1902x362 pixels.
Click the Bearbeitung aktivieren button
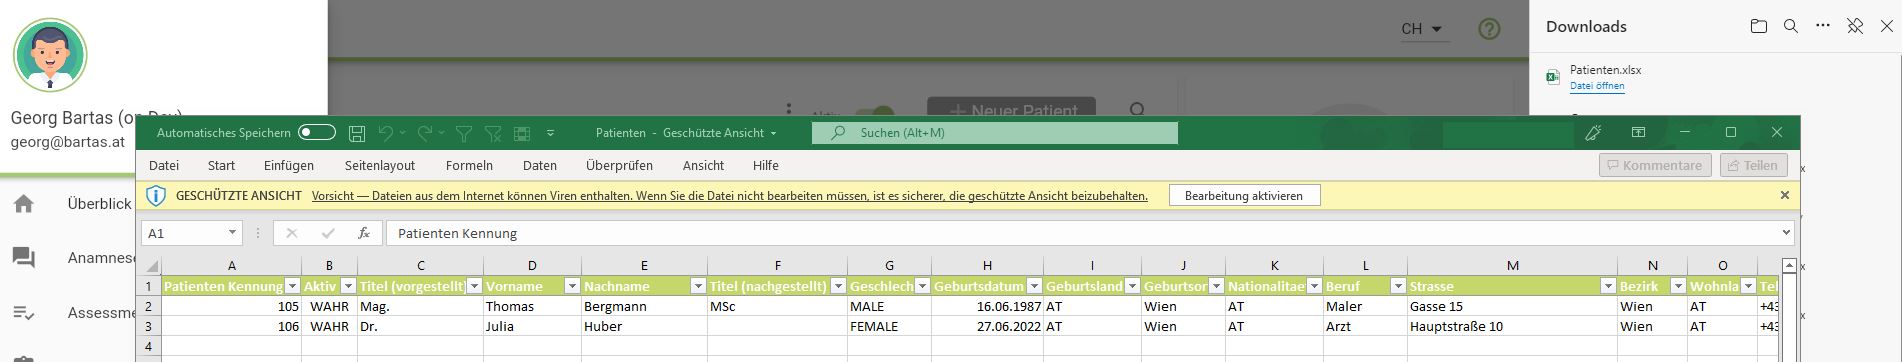click(x=1244, y=196)
